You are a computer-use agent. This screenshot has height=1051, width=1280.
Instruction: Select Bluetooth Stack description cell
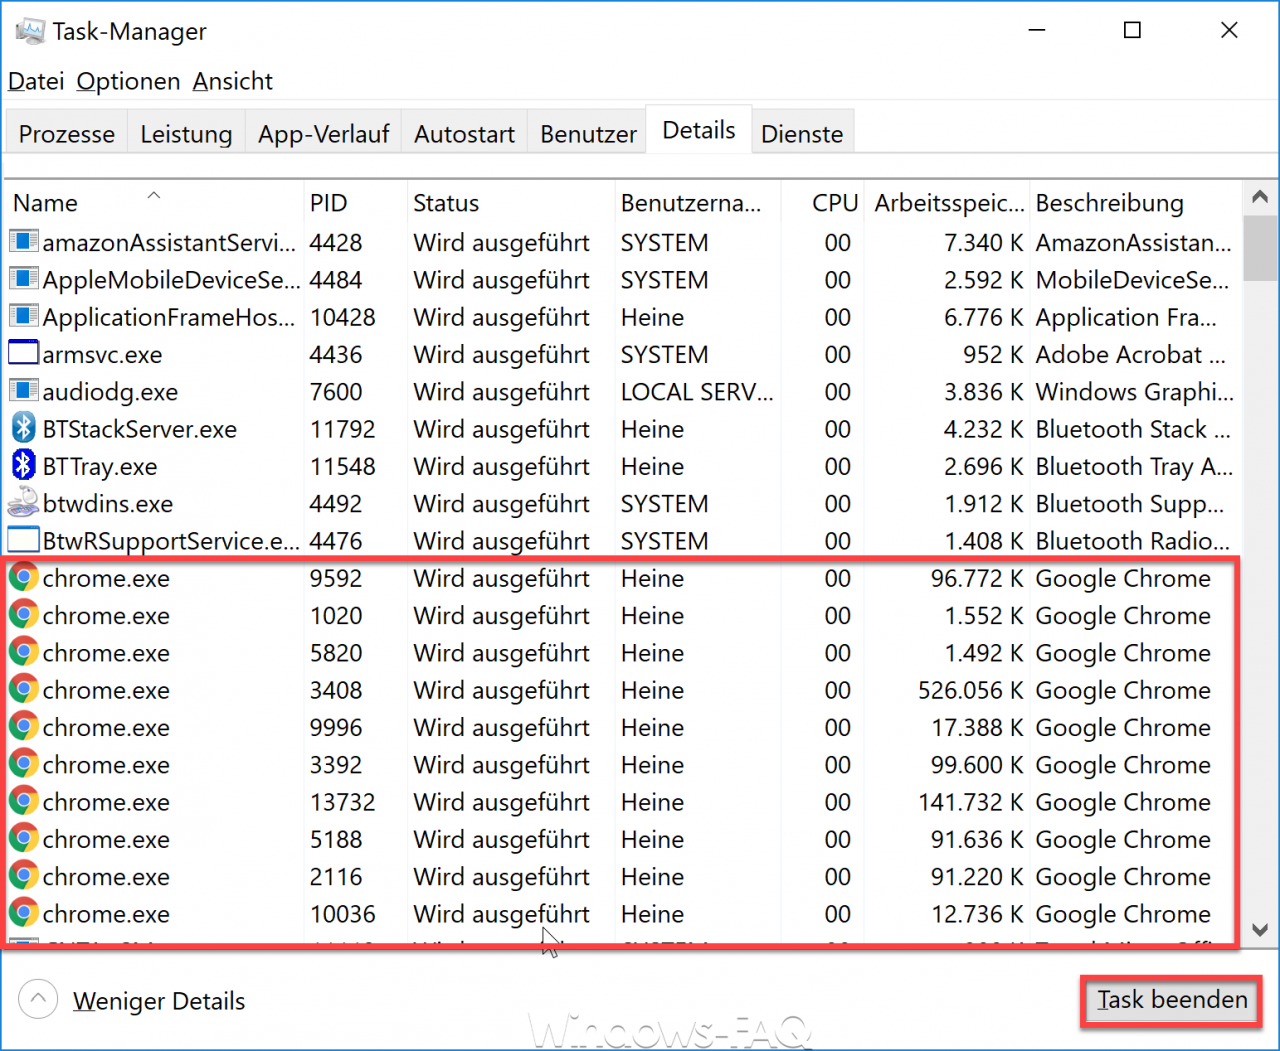pyautogui.click(x=1133, y=429)
